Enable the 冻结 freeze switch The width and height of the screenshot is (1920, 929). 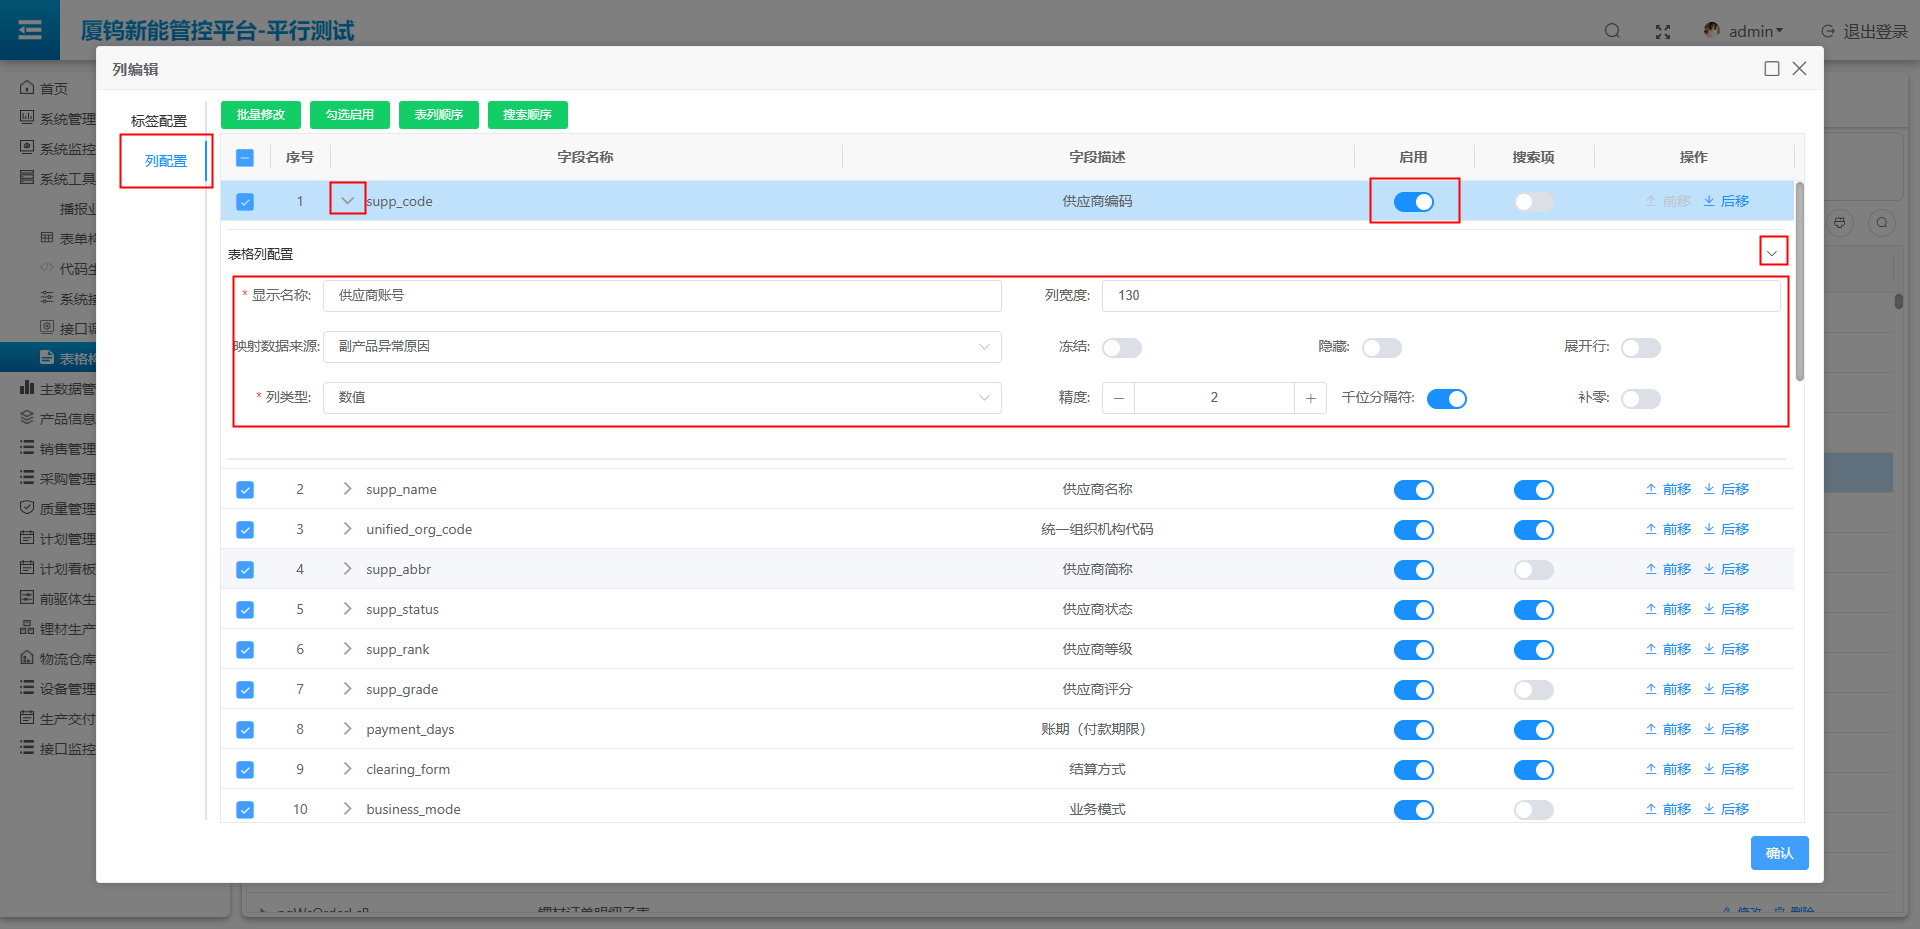point(1121,348)
